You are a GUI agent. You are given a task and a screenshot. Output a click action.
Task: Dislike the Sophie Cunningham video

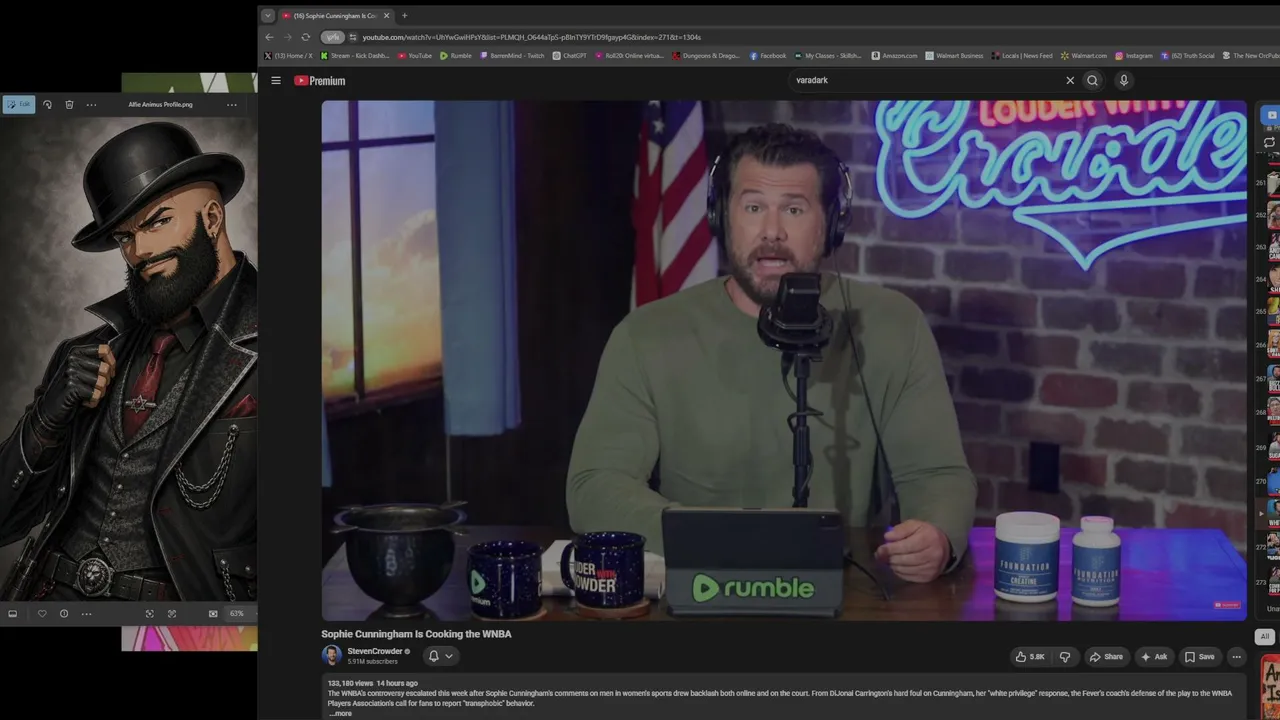pos(1064,657)
